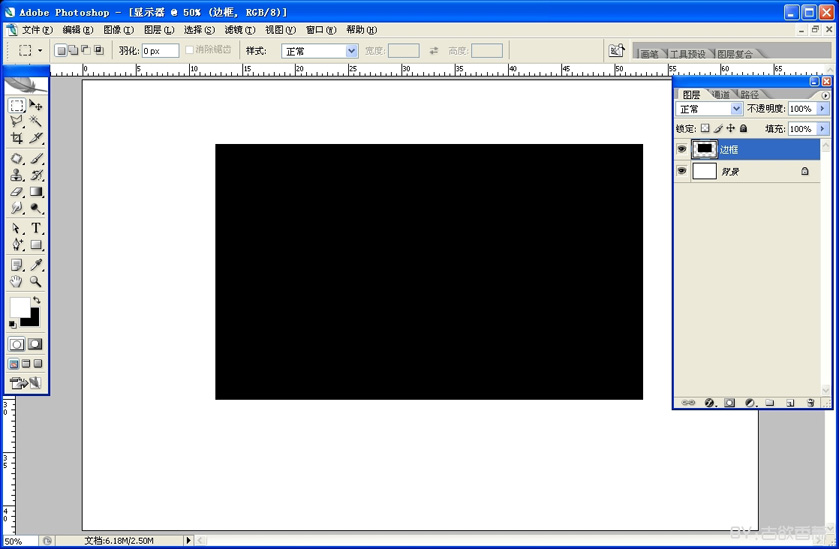Click the delete layer trash icon

(811, 402)
